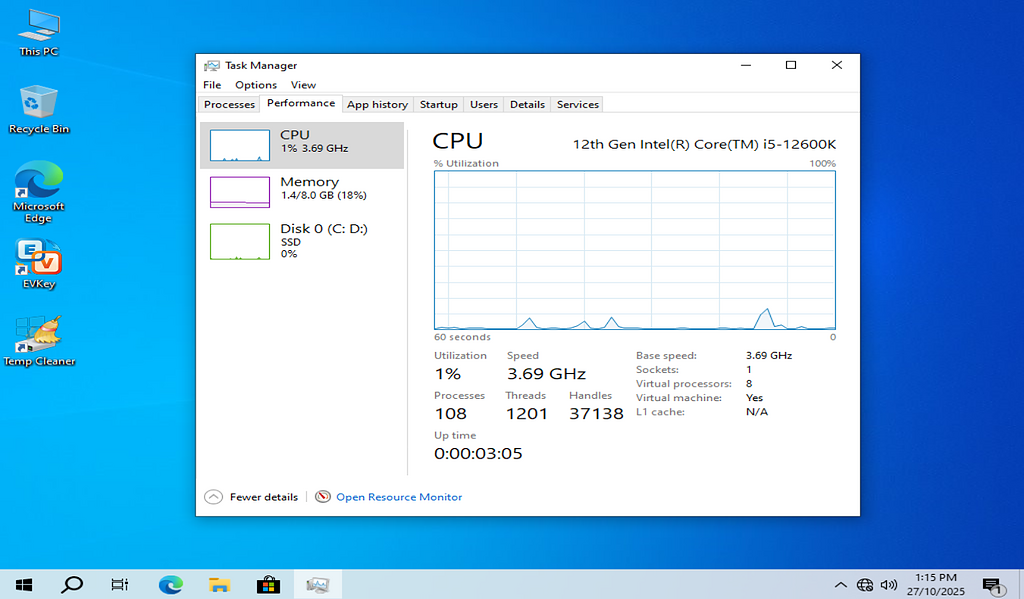Go to the Services tab
Image resolution: width=1024 pixels, height=599 pixels.
[x=577, y=104]
